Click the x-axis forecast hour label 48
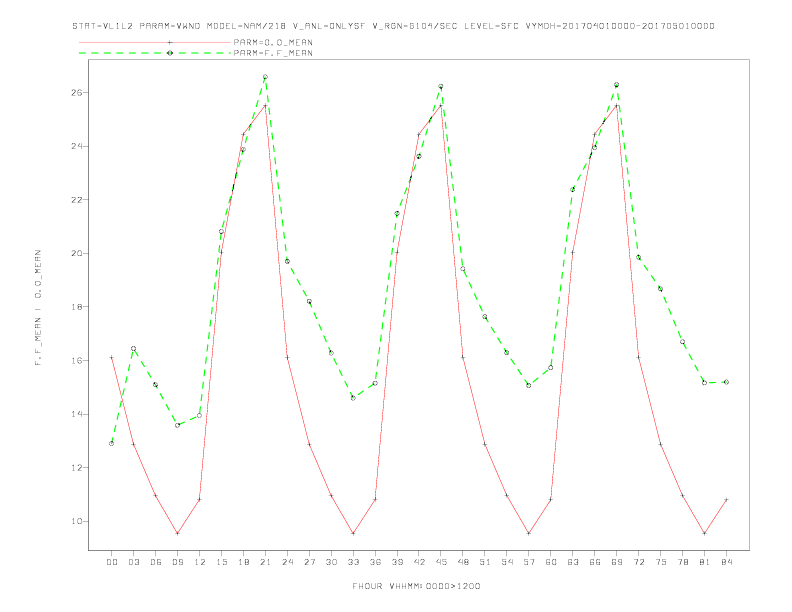This screenshot has width=792, height=612. [x=463, y=562]
